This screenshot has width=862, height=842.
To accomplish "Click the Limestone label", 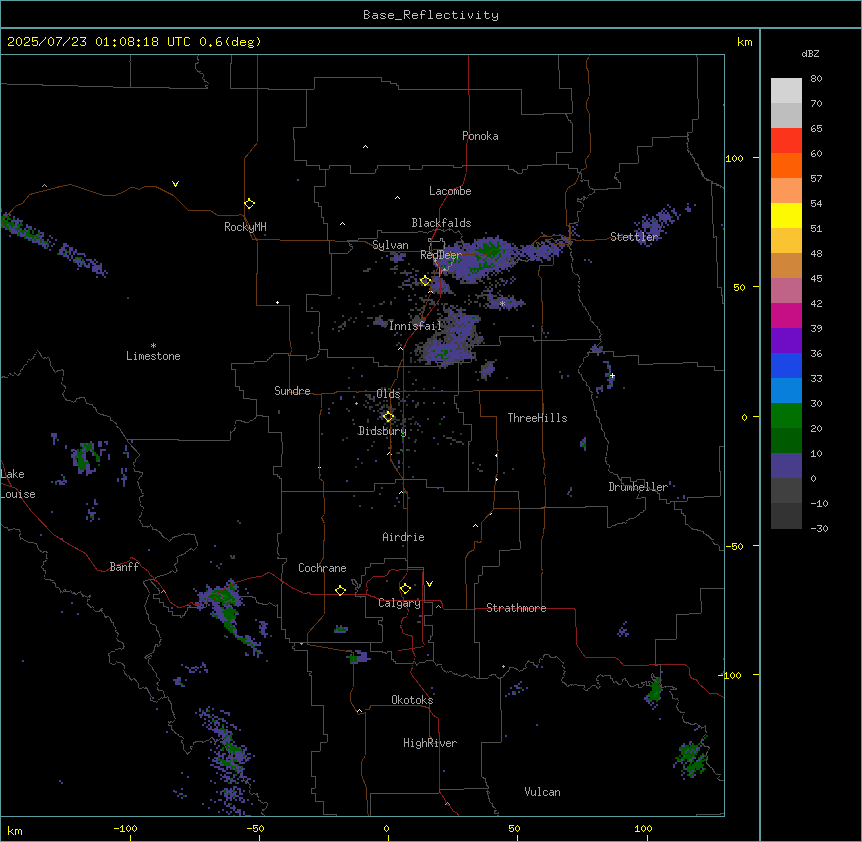I will click(153, 356).
